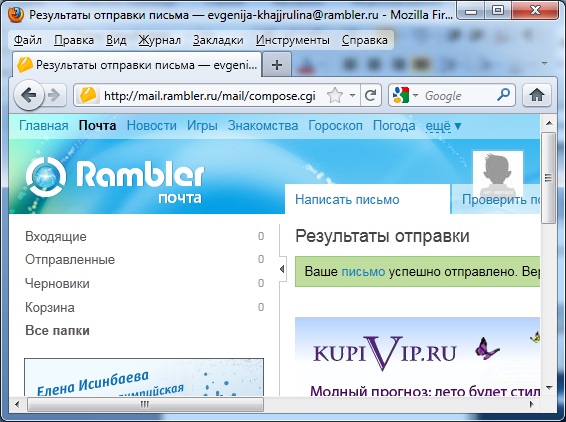
Task: Click the Елена Исинбаева ad banner
Action: click(144, 377)
